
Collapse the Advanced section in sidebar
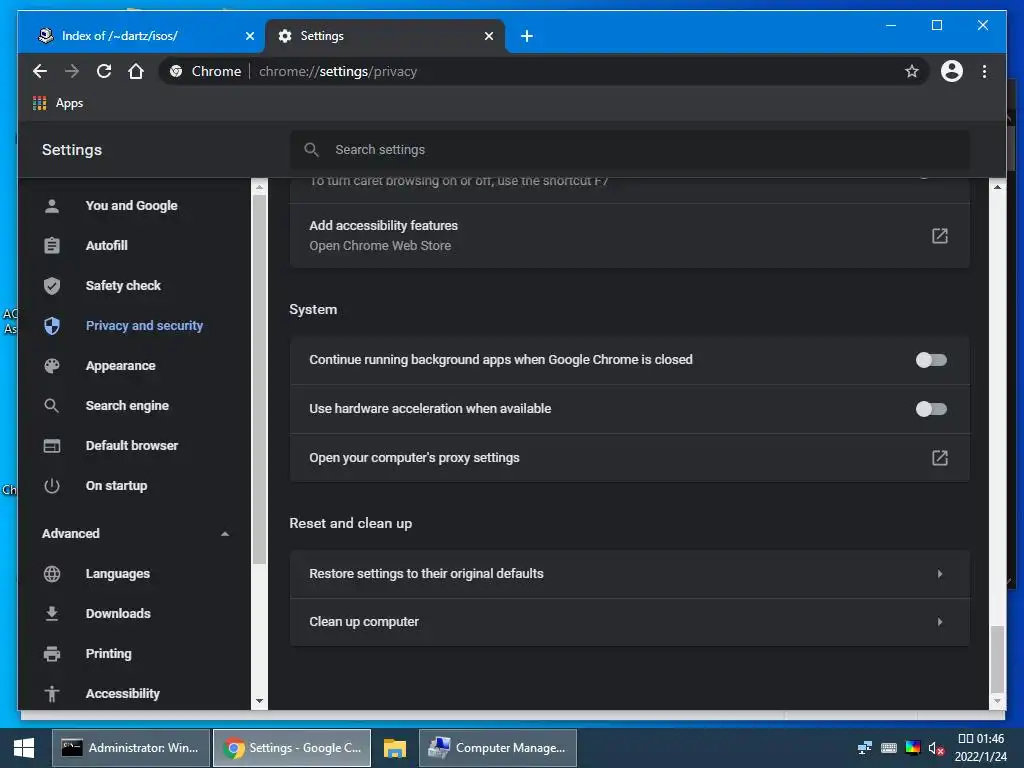[x=225, y=534]
